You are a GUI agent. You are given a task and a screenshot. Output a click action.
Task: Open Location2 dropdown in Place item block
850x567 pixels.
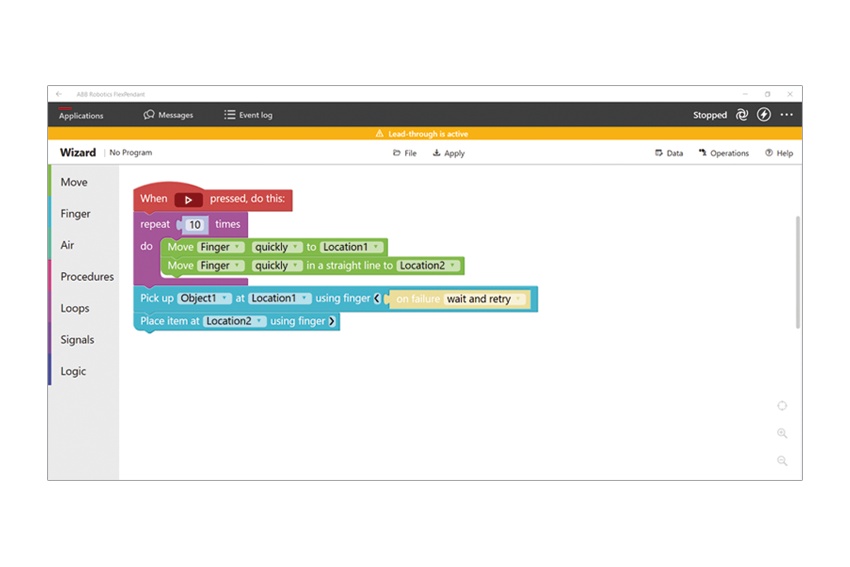(x=235, y=321)
